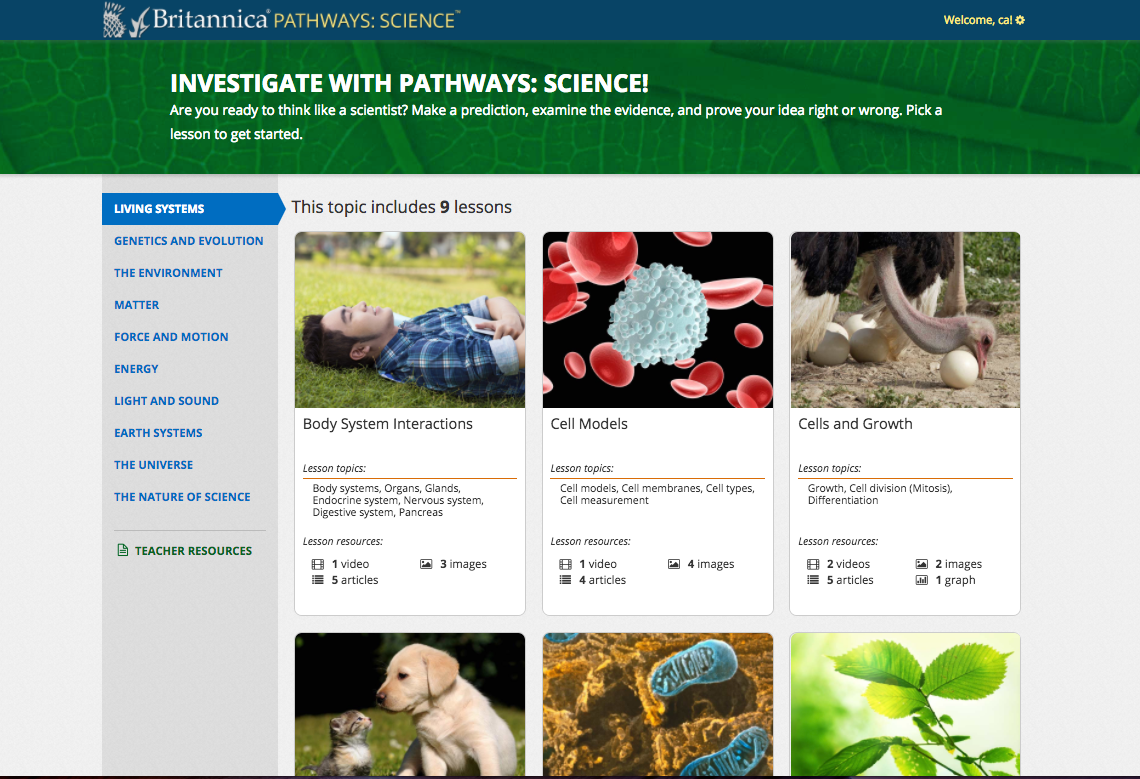Click videos icon in Cells and Growth
1140x779 pixels.
pyautogui.click(x=813, y=564)
